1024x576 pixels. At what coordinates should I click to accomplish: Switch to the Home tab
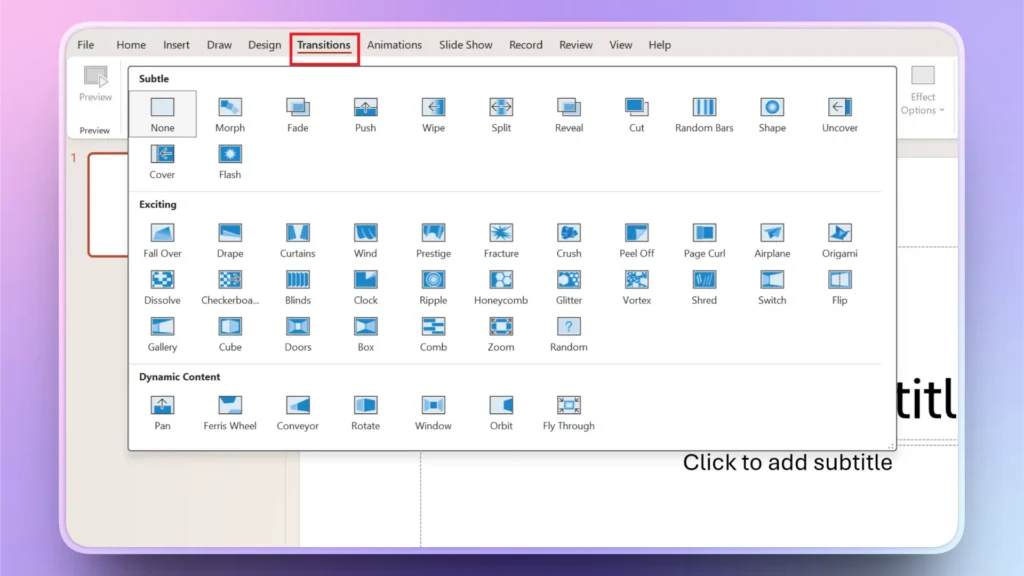(131, 45)
